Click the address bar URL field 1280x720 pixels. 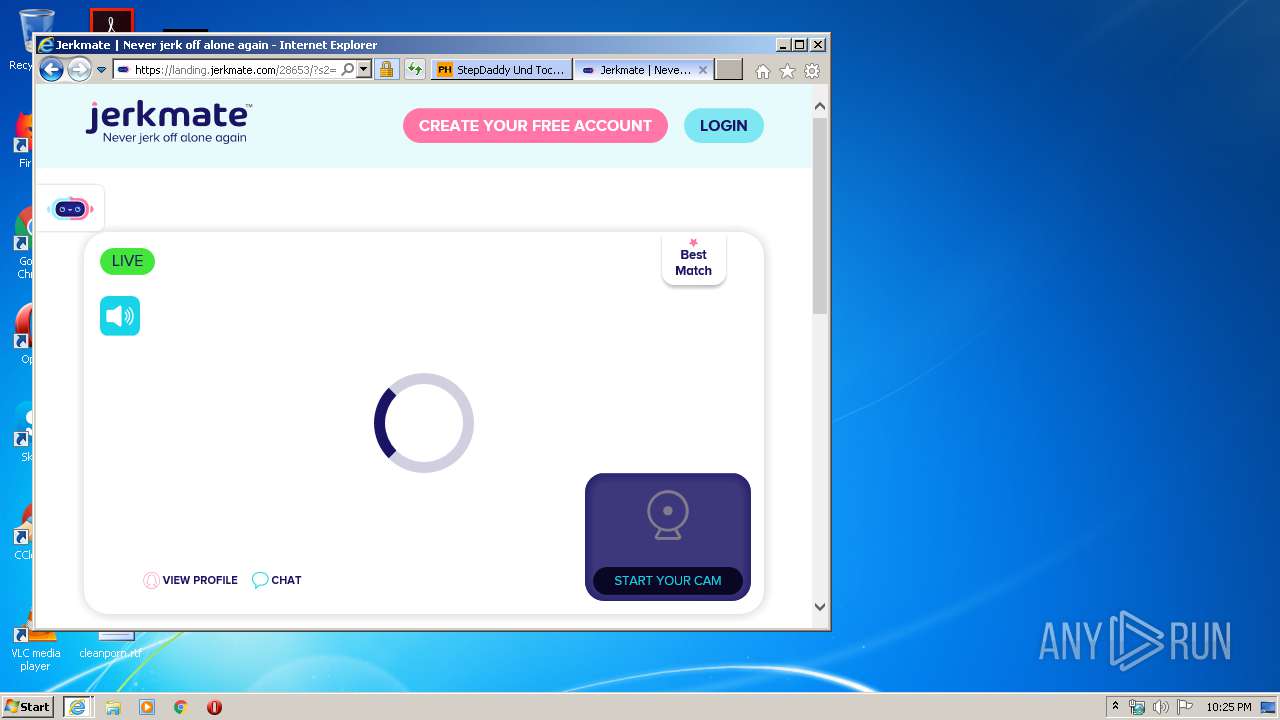point(235,70)
